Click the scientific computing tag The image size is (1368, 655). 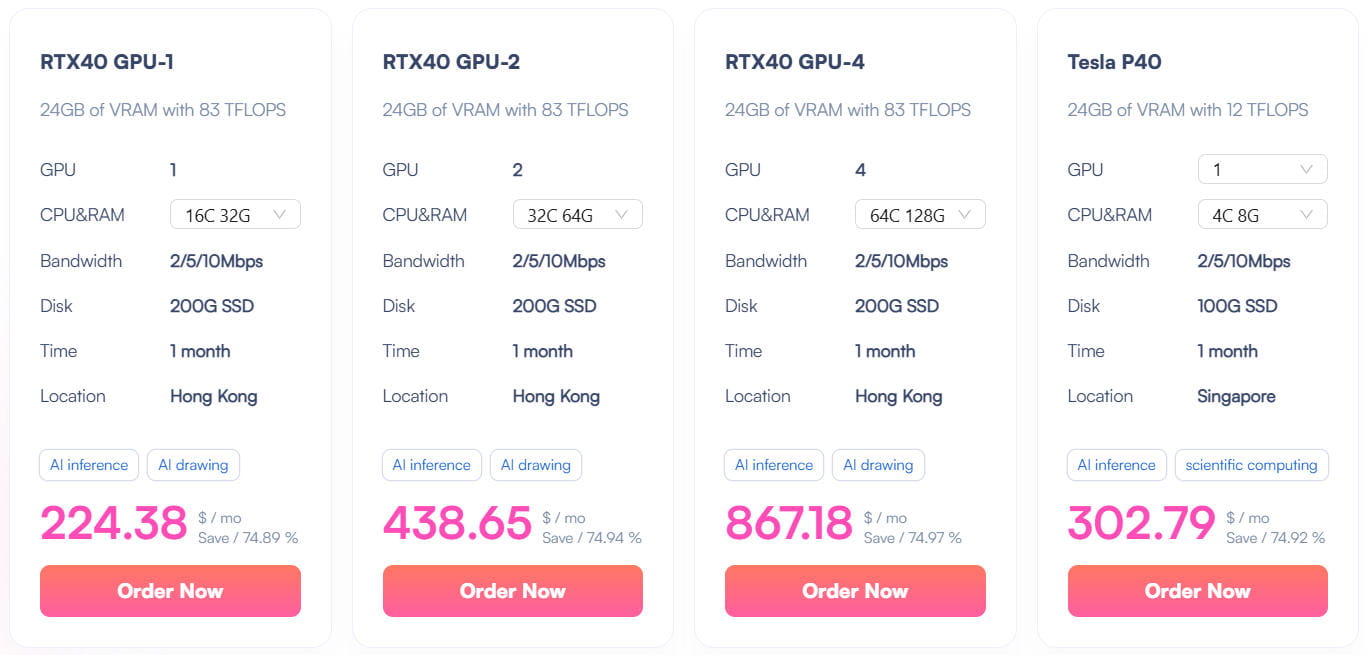coord(1251,465)
